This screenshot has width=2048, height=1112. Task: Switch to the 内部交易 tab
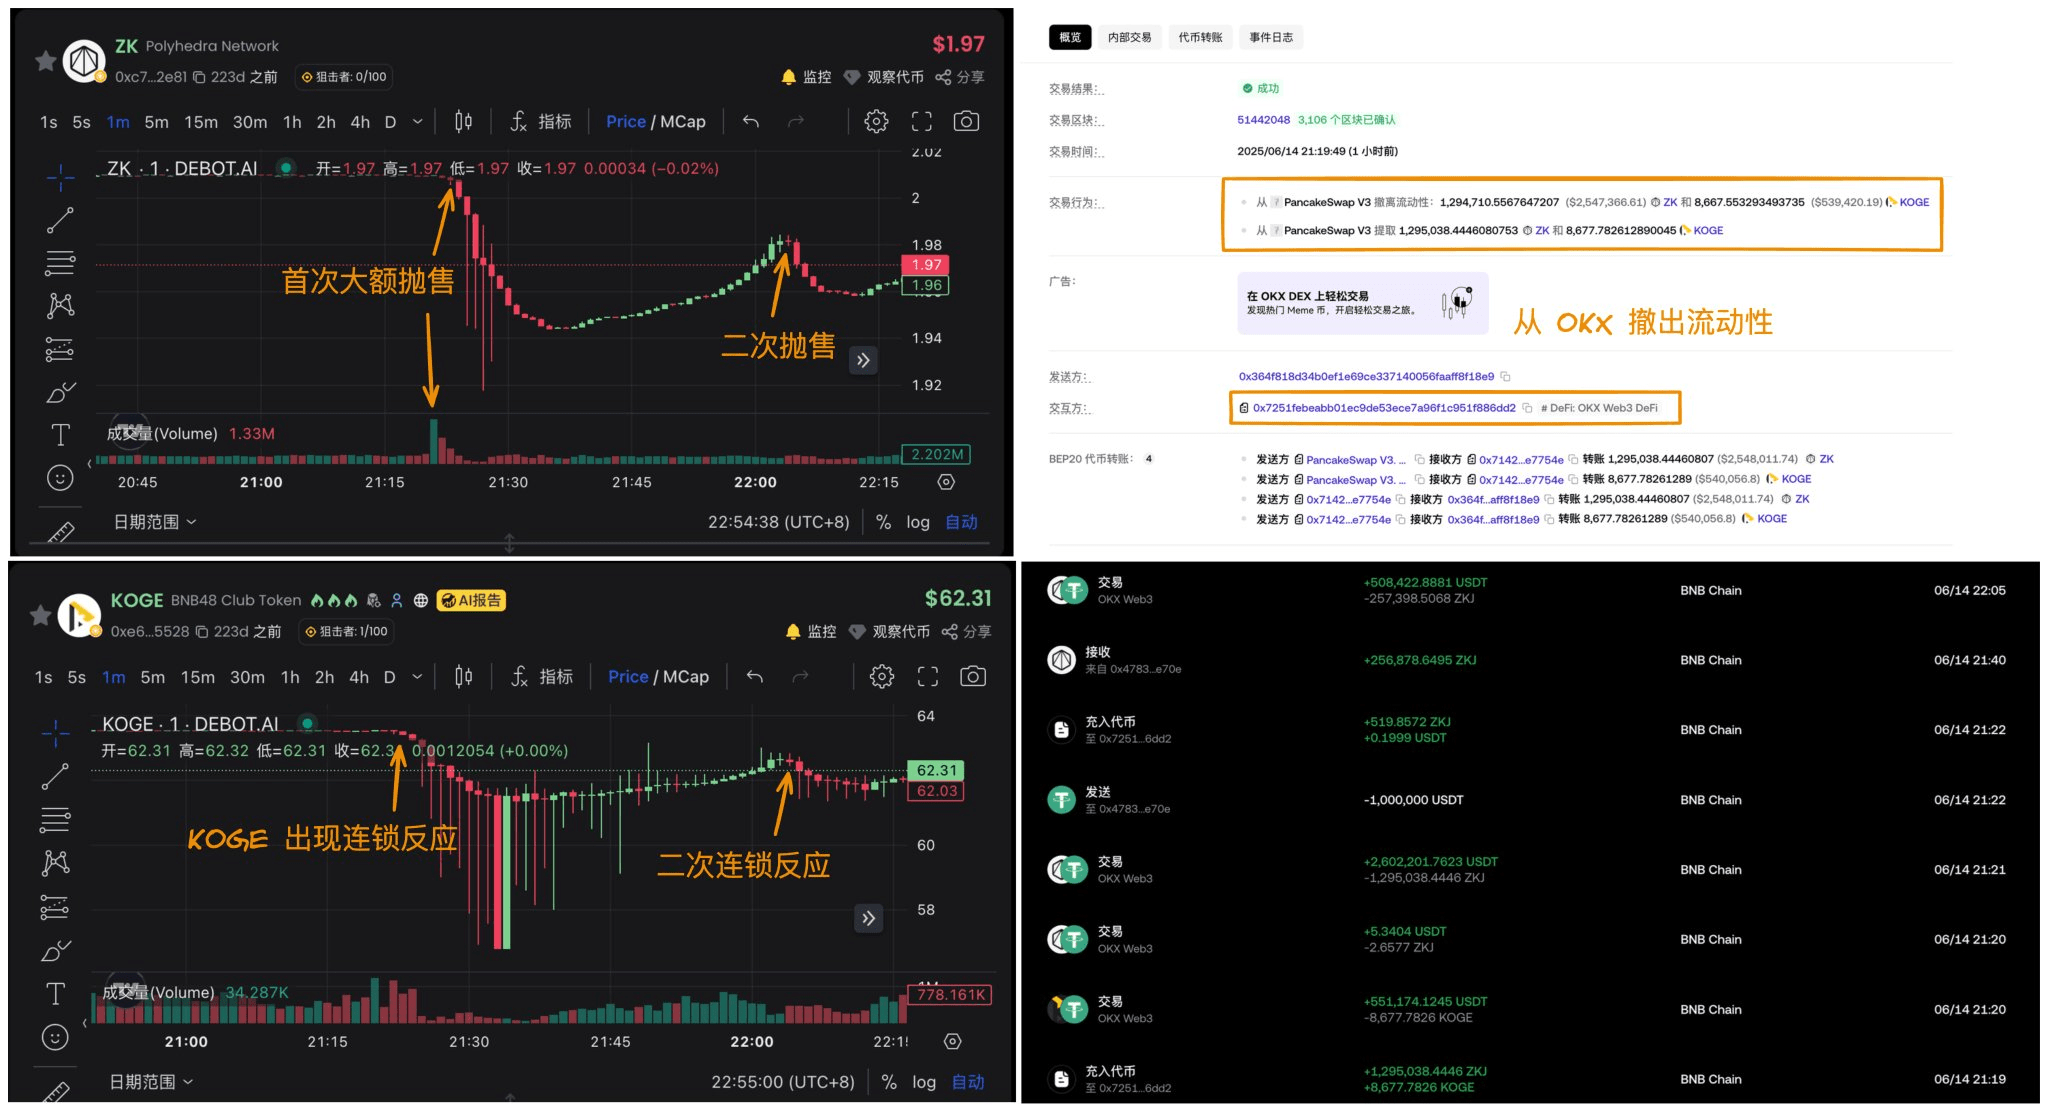[1129, 37]
